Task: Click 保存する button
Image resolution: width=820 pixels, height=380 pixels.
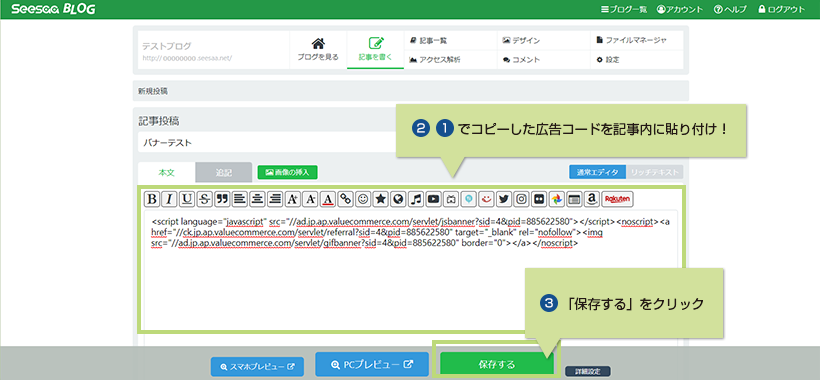Action: pyautogui.click(x=497, y=364)
